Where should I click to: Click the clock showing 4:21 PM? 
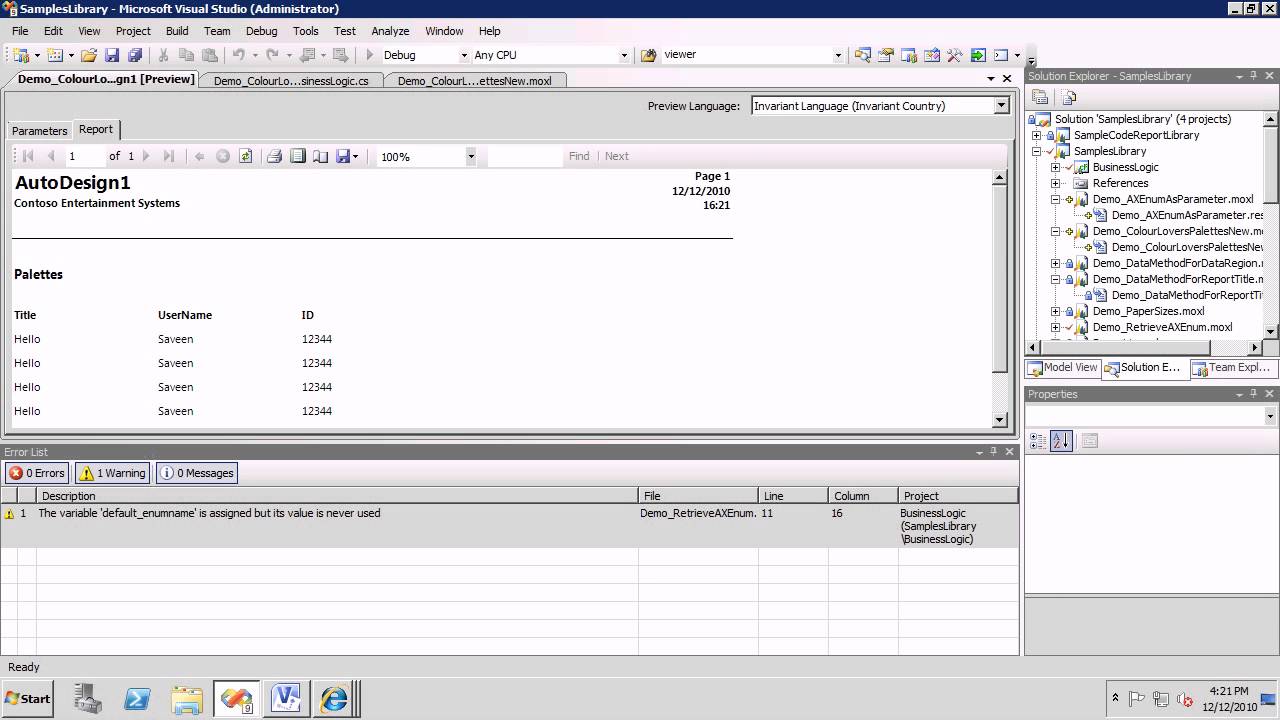tap(1228, 691)
